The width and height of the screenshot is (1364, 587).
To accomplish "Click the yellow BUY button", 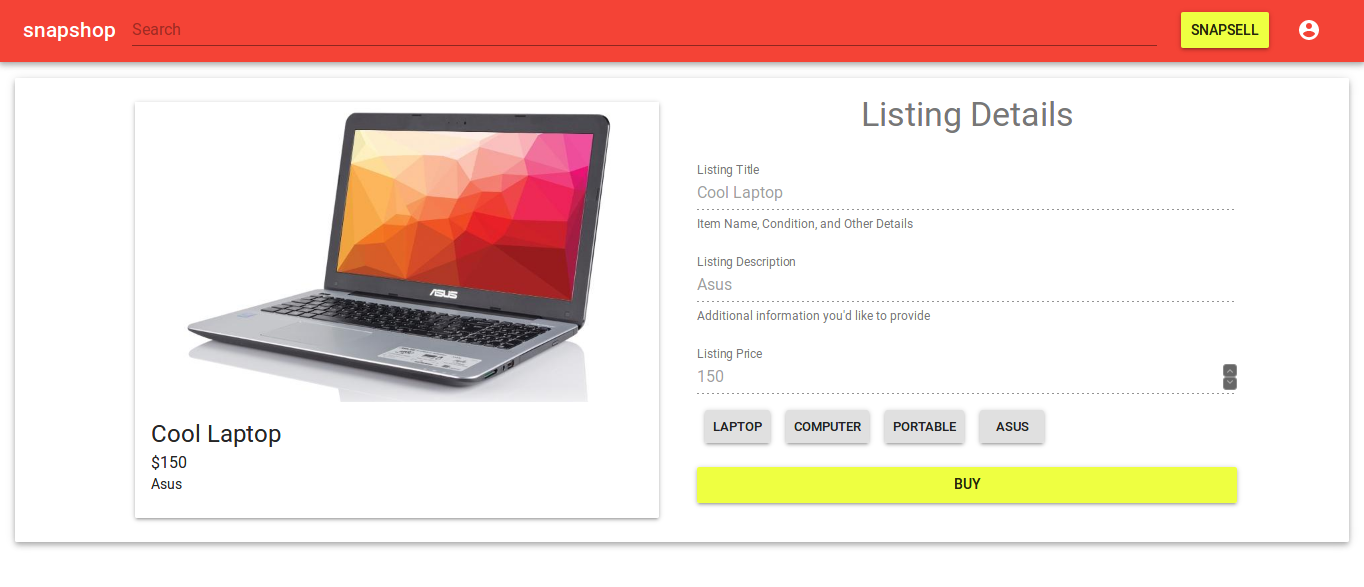I will pyautogui.click(x=967, y=485).
